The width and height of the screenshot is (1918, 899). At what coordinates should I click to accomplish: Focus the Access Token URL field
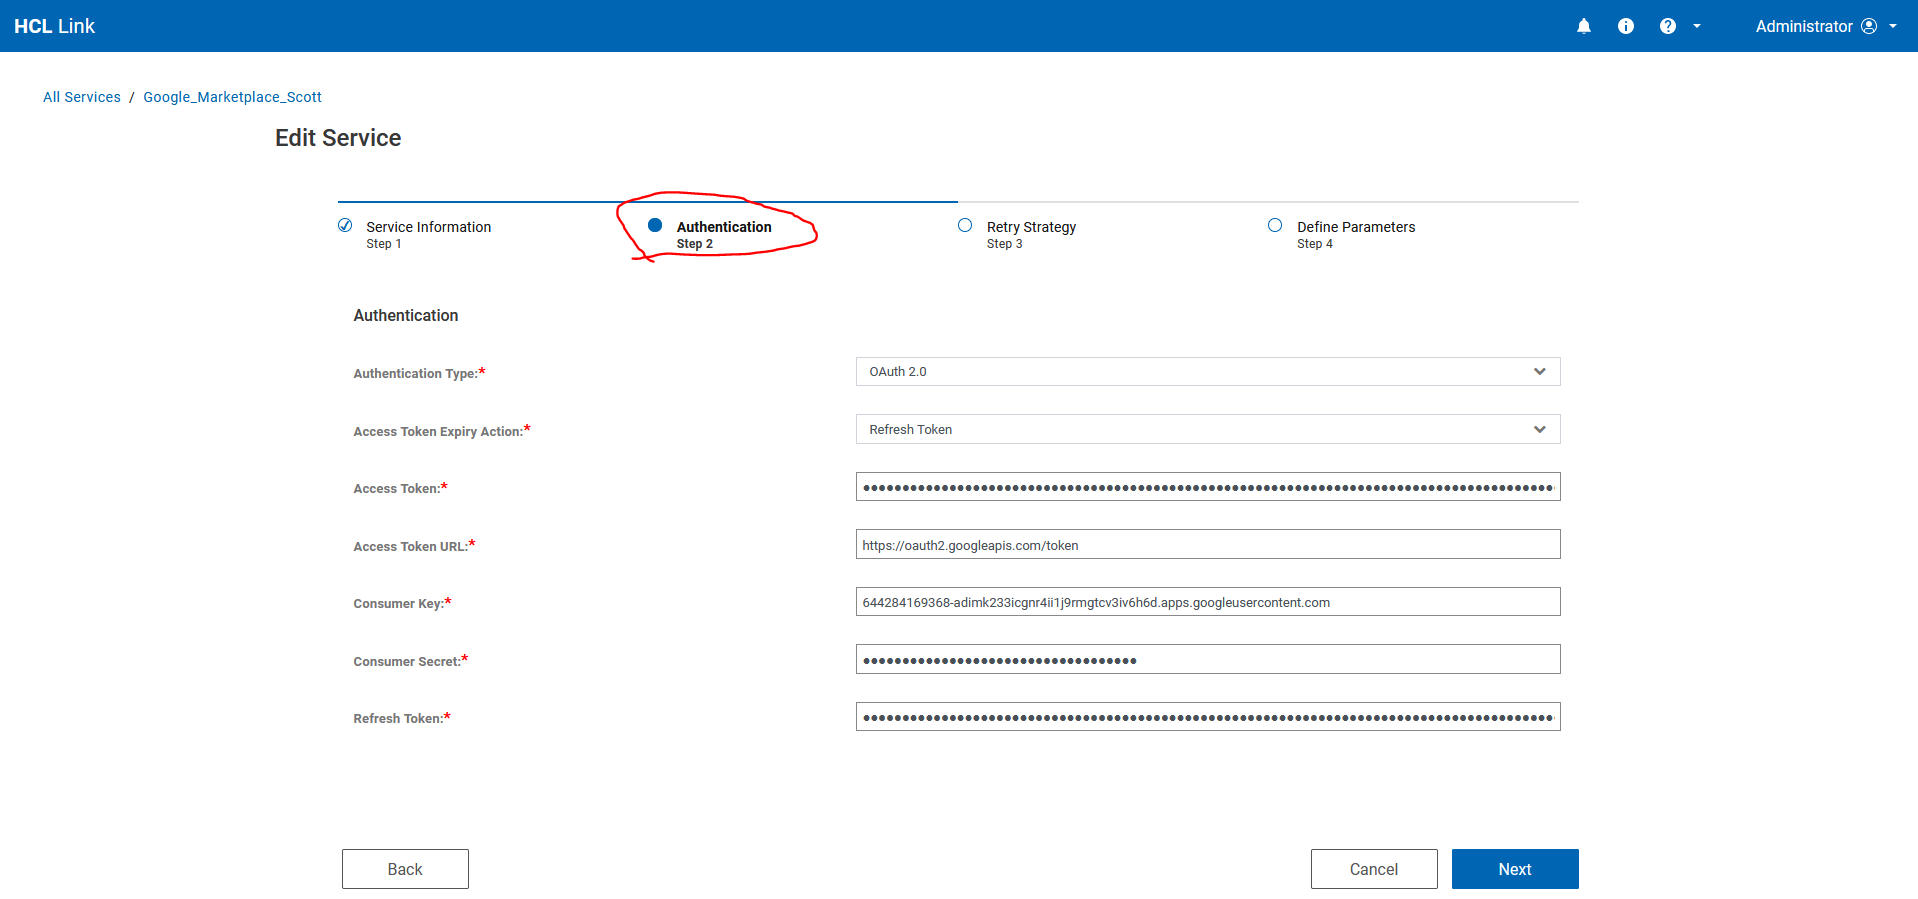pyautogui.click(x=1208, y=545)
